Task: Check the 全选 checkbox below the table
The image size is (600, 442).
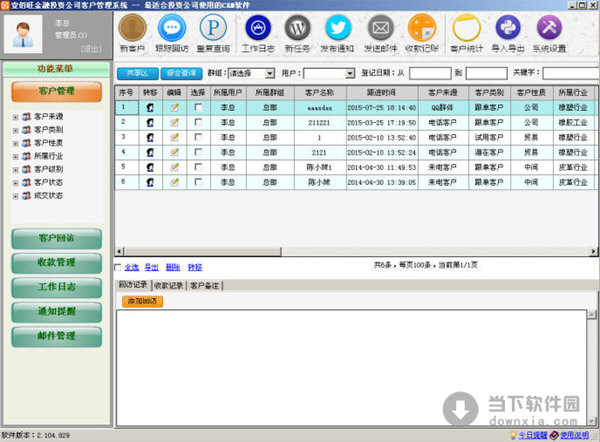Action: pos(120,268)
